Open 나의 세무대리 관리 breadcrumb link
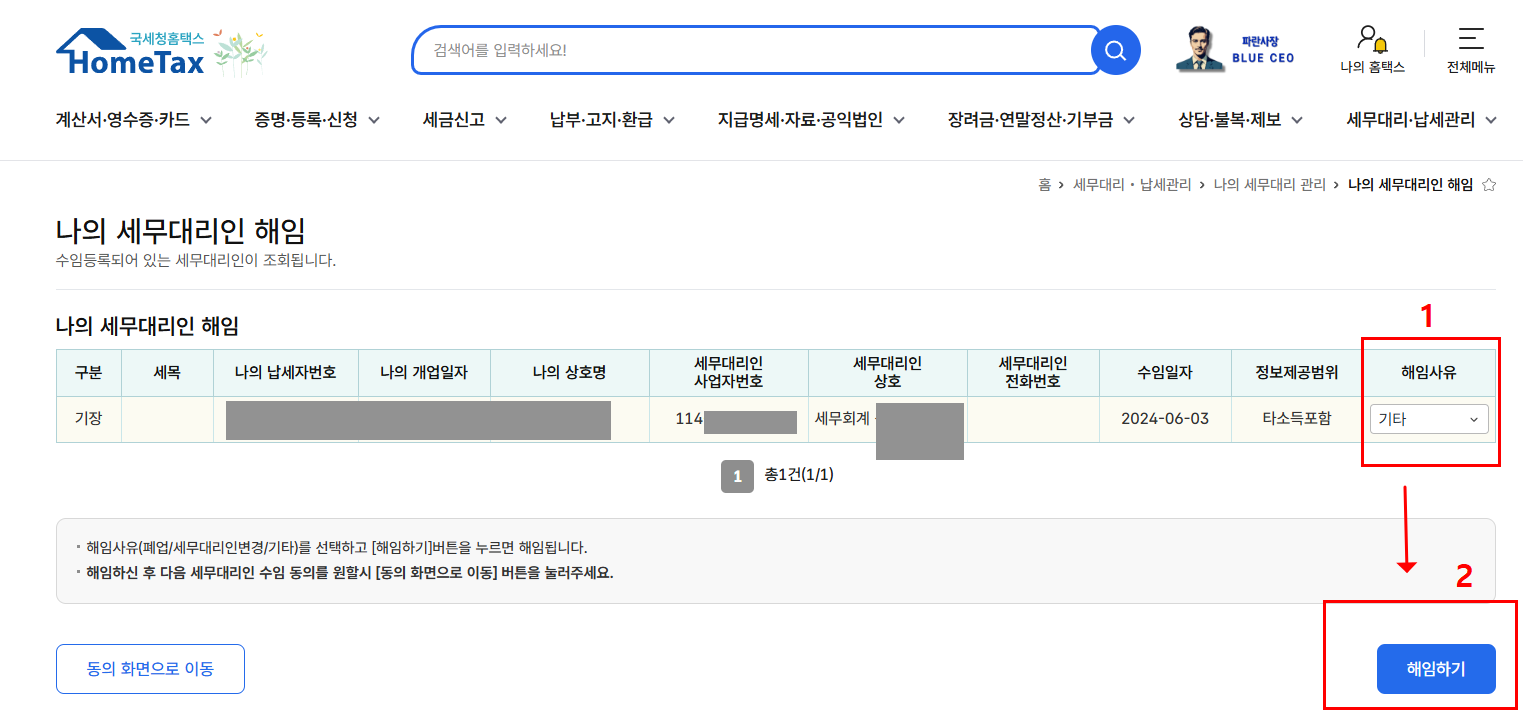 point(1270,184)
